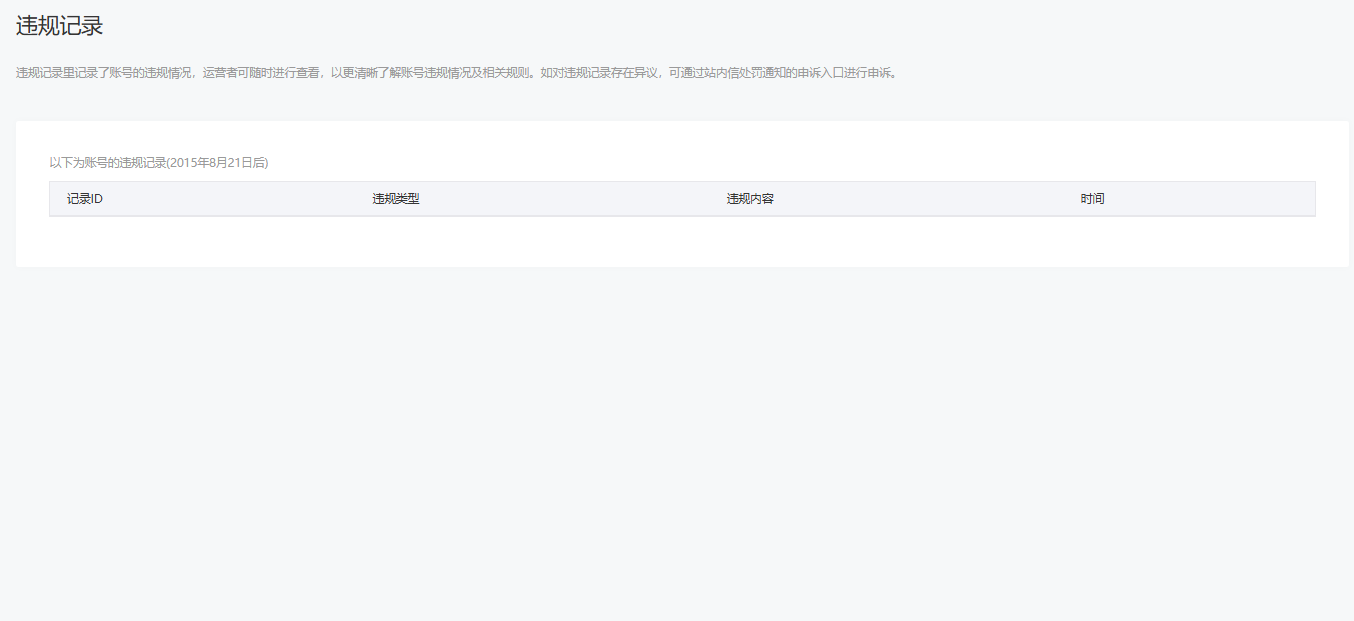Click the 时间 column header

click(x=1092, y=199)
